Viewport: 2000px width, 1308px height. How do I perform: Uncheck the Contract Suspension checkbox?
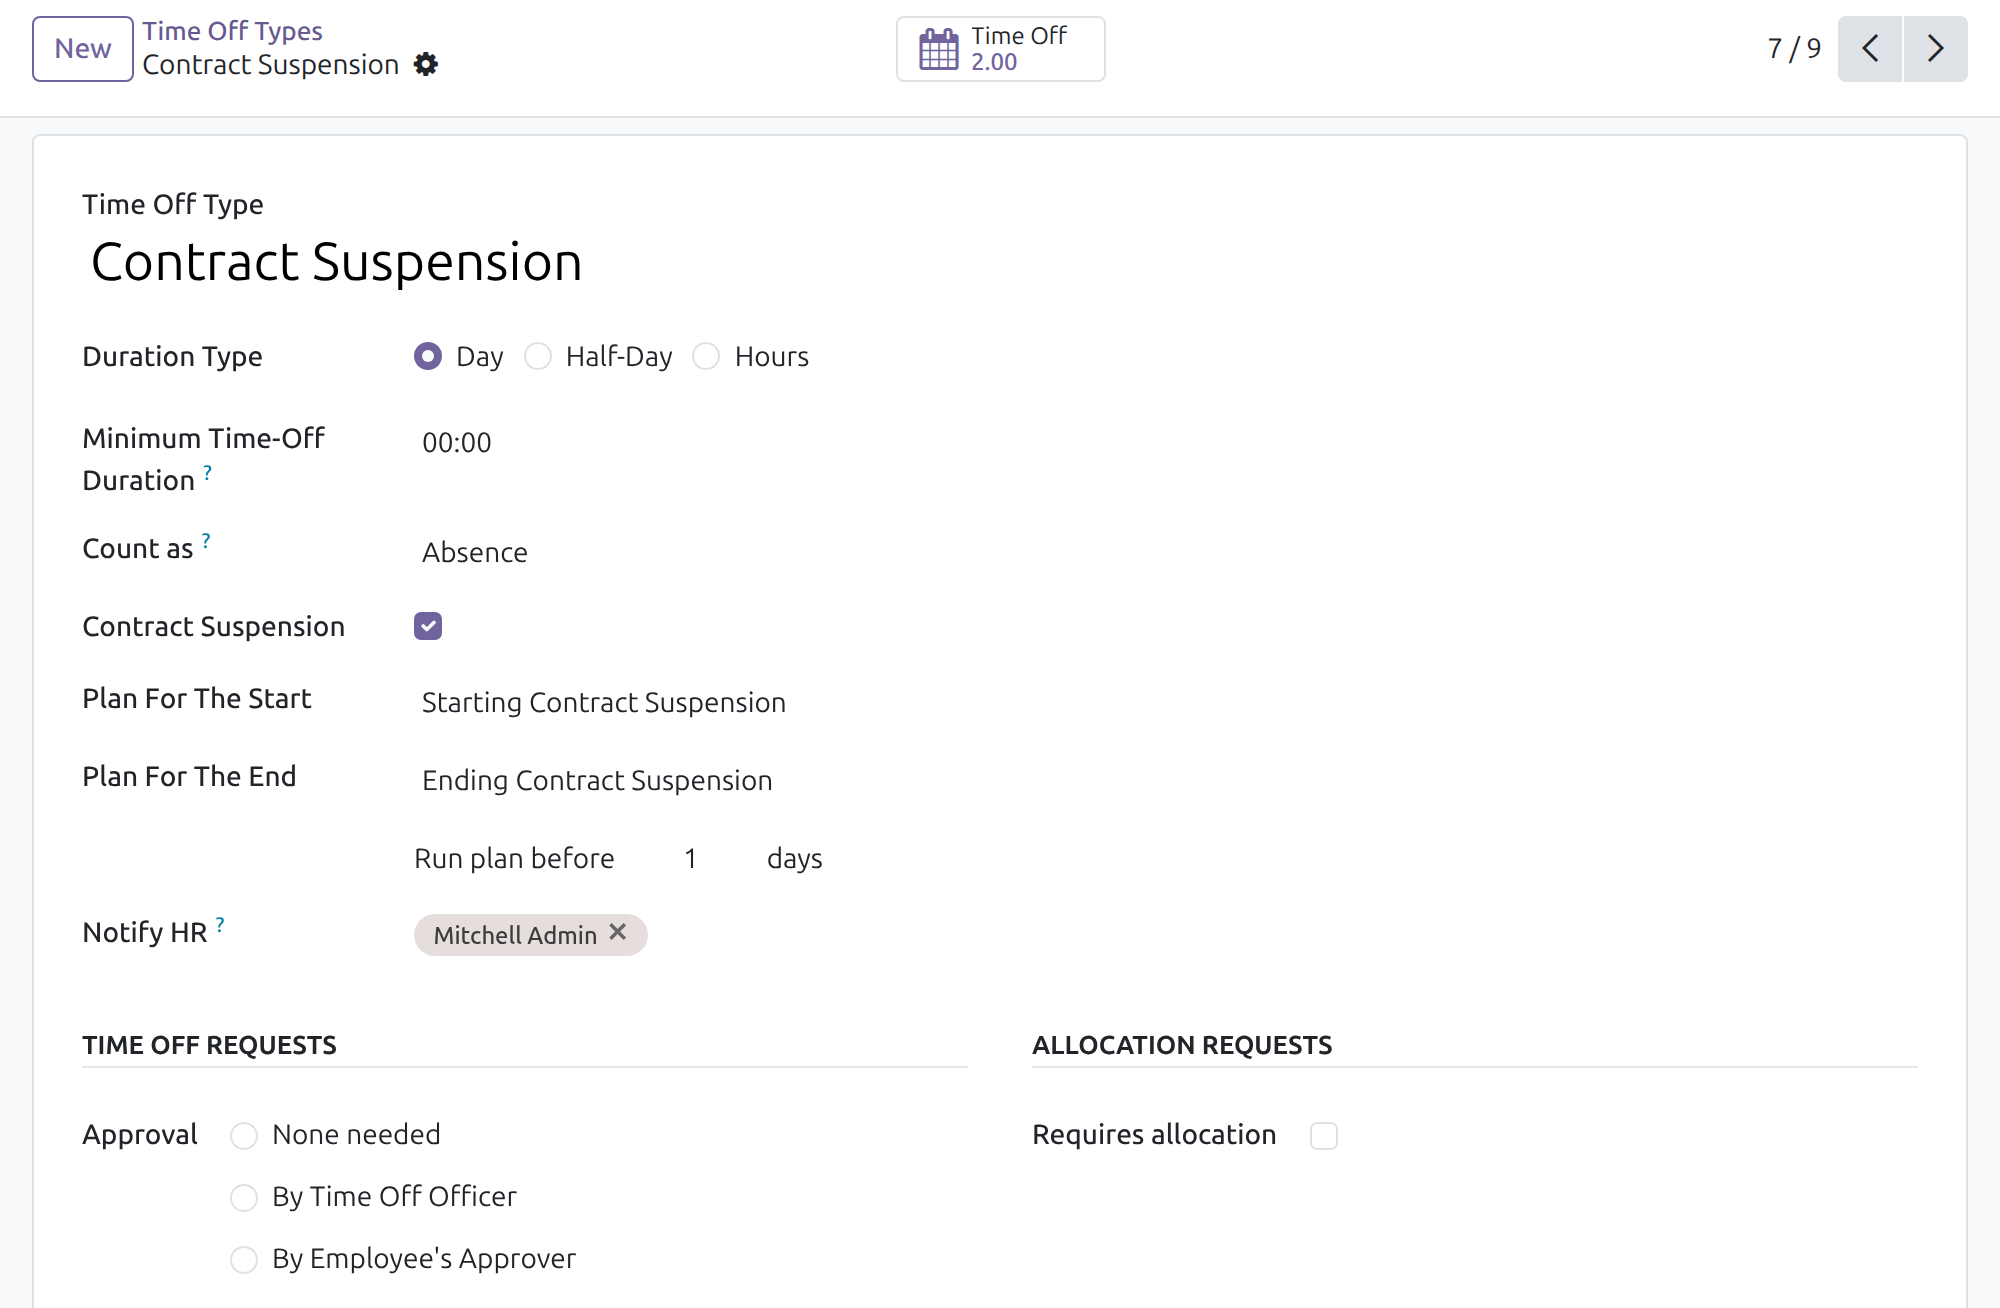pyautogui.click(x=428, y=626)
